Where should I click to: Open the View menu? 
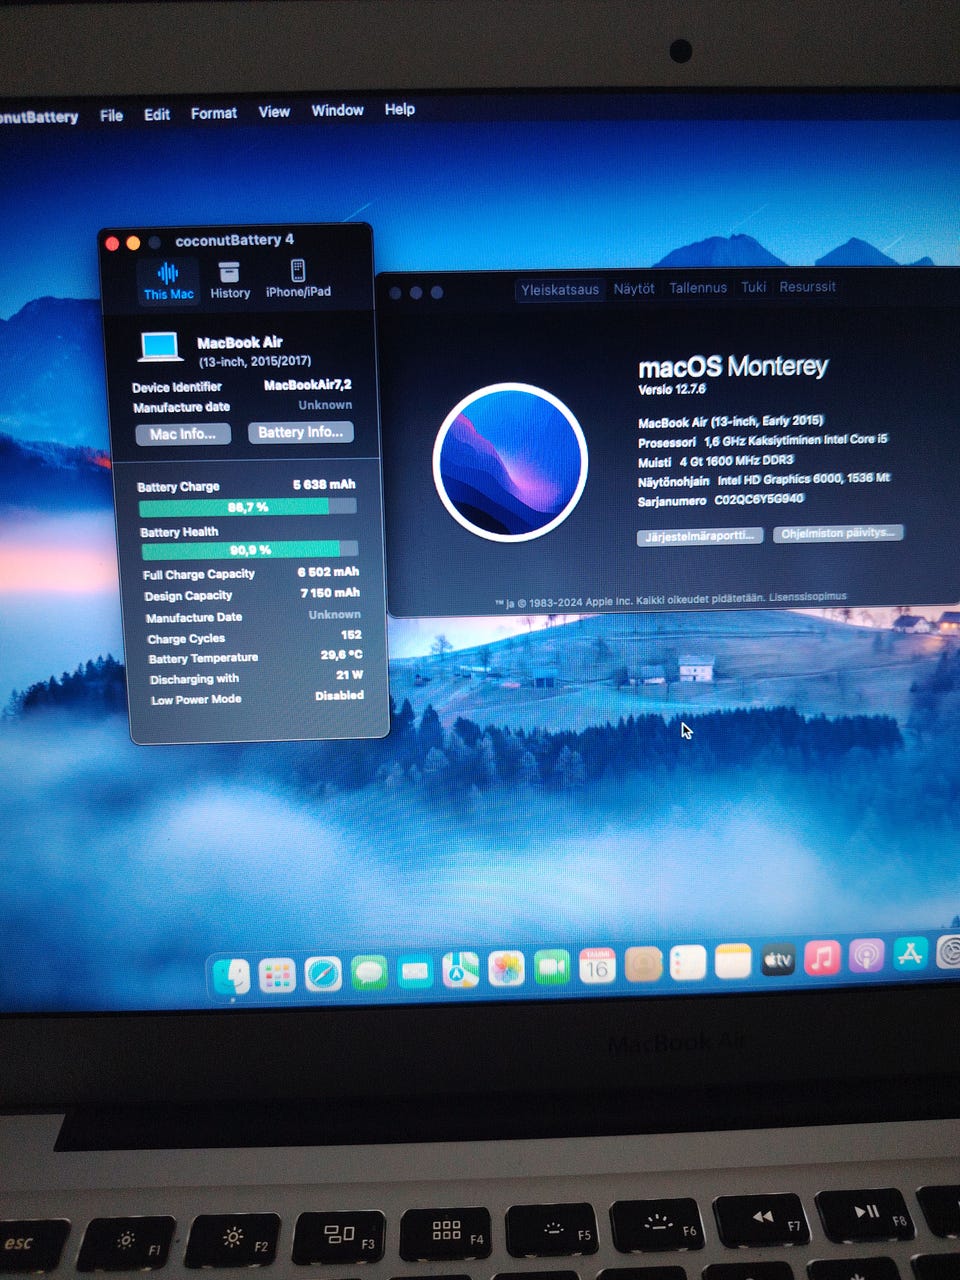click(x=274, y=112)
